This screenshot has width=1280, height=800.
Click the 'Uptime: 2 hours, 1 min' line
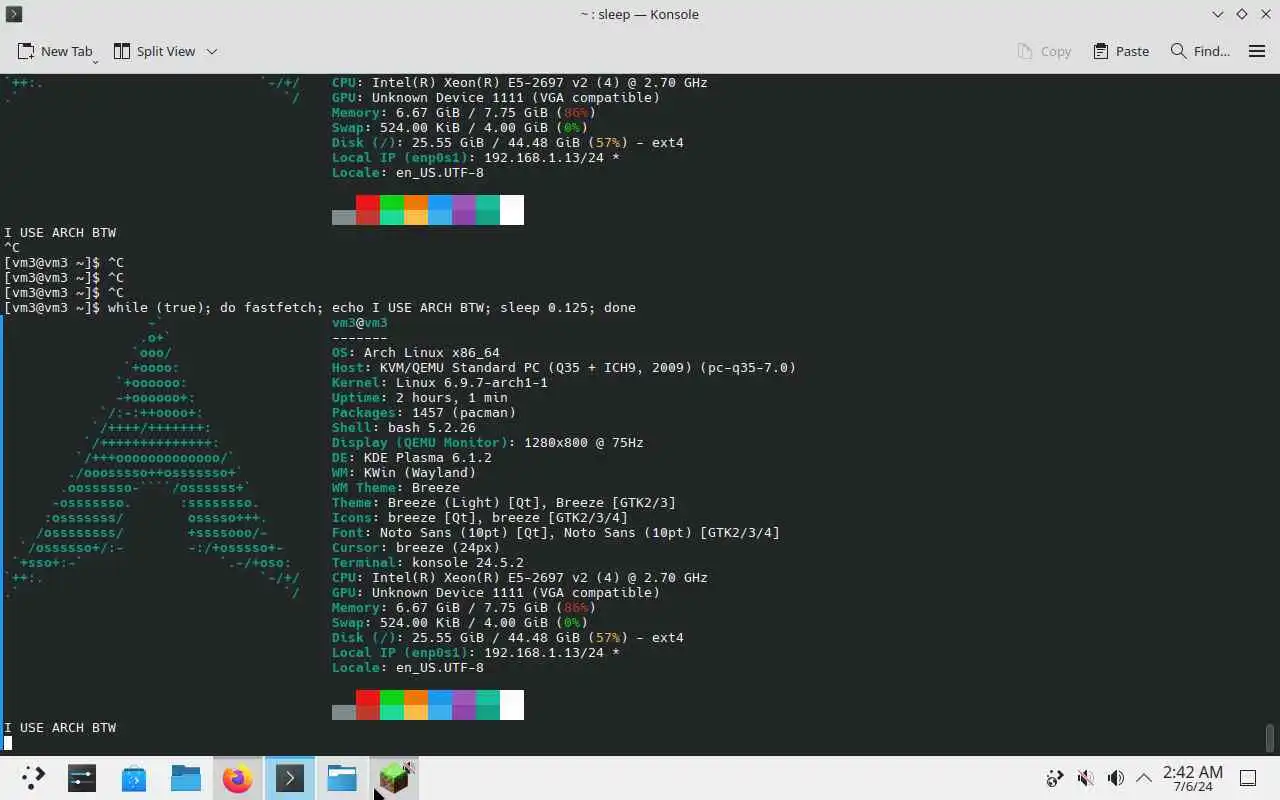click(x=420, y=397)
